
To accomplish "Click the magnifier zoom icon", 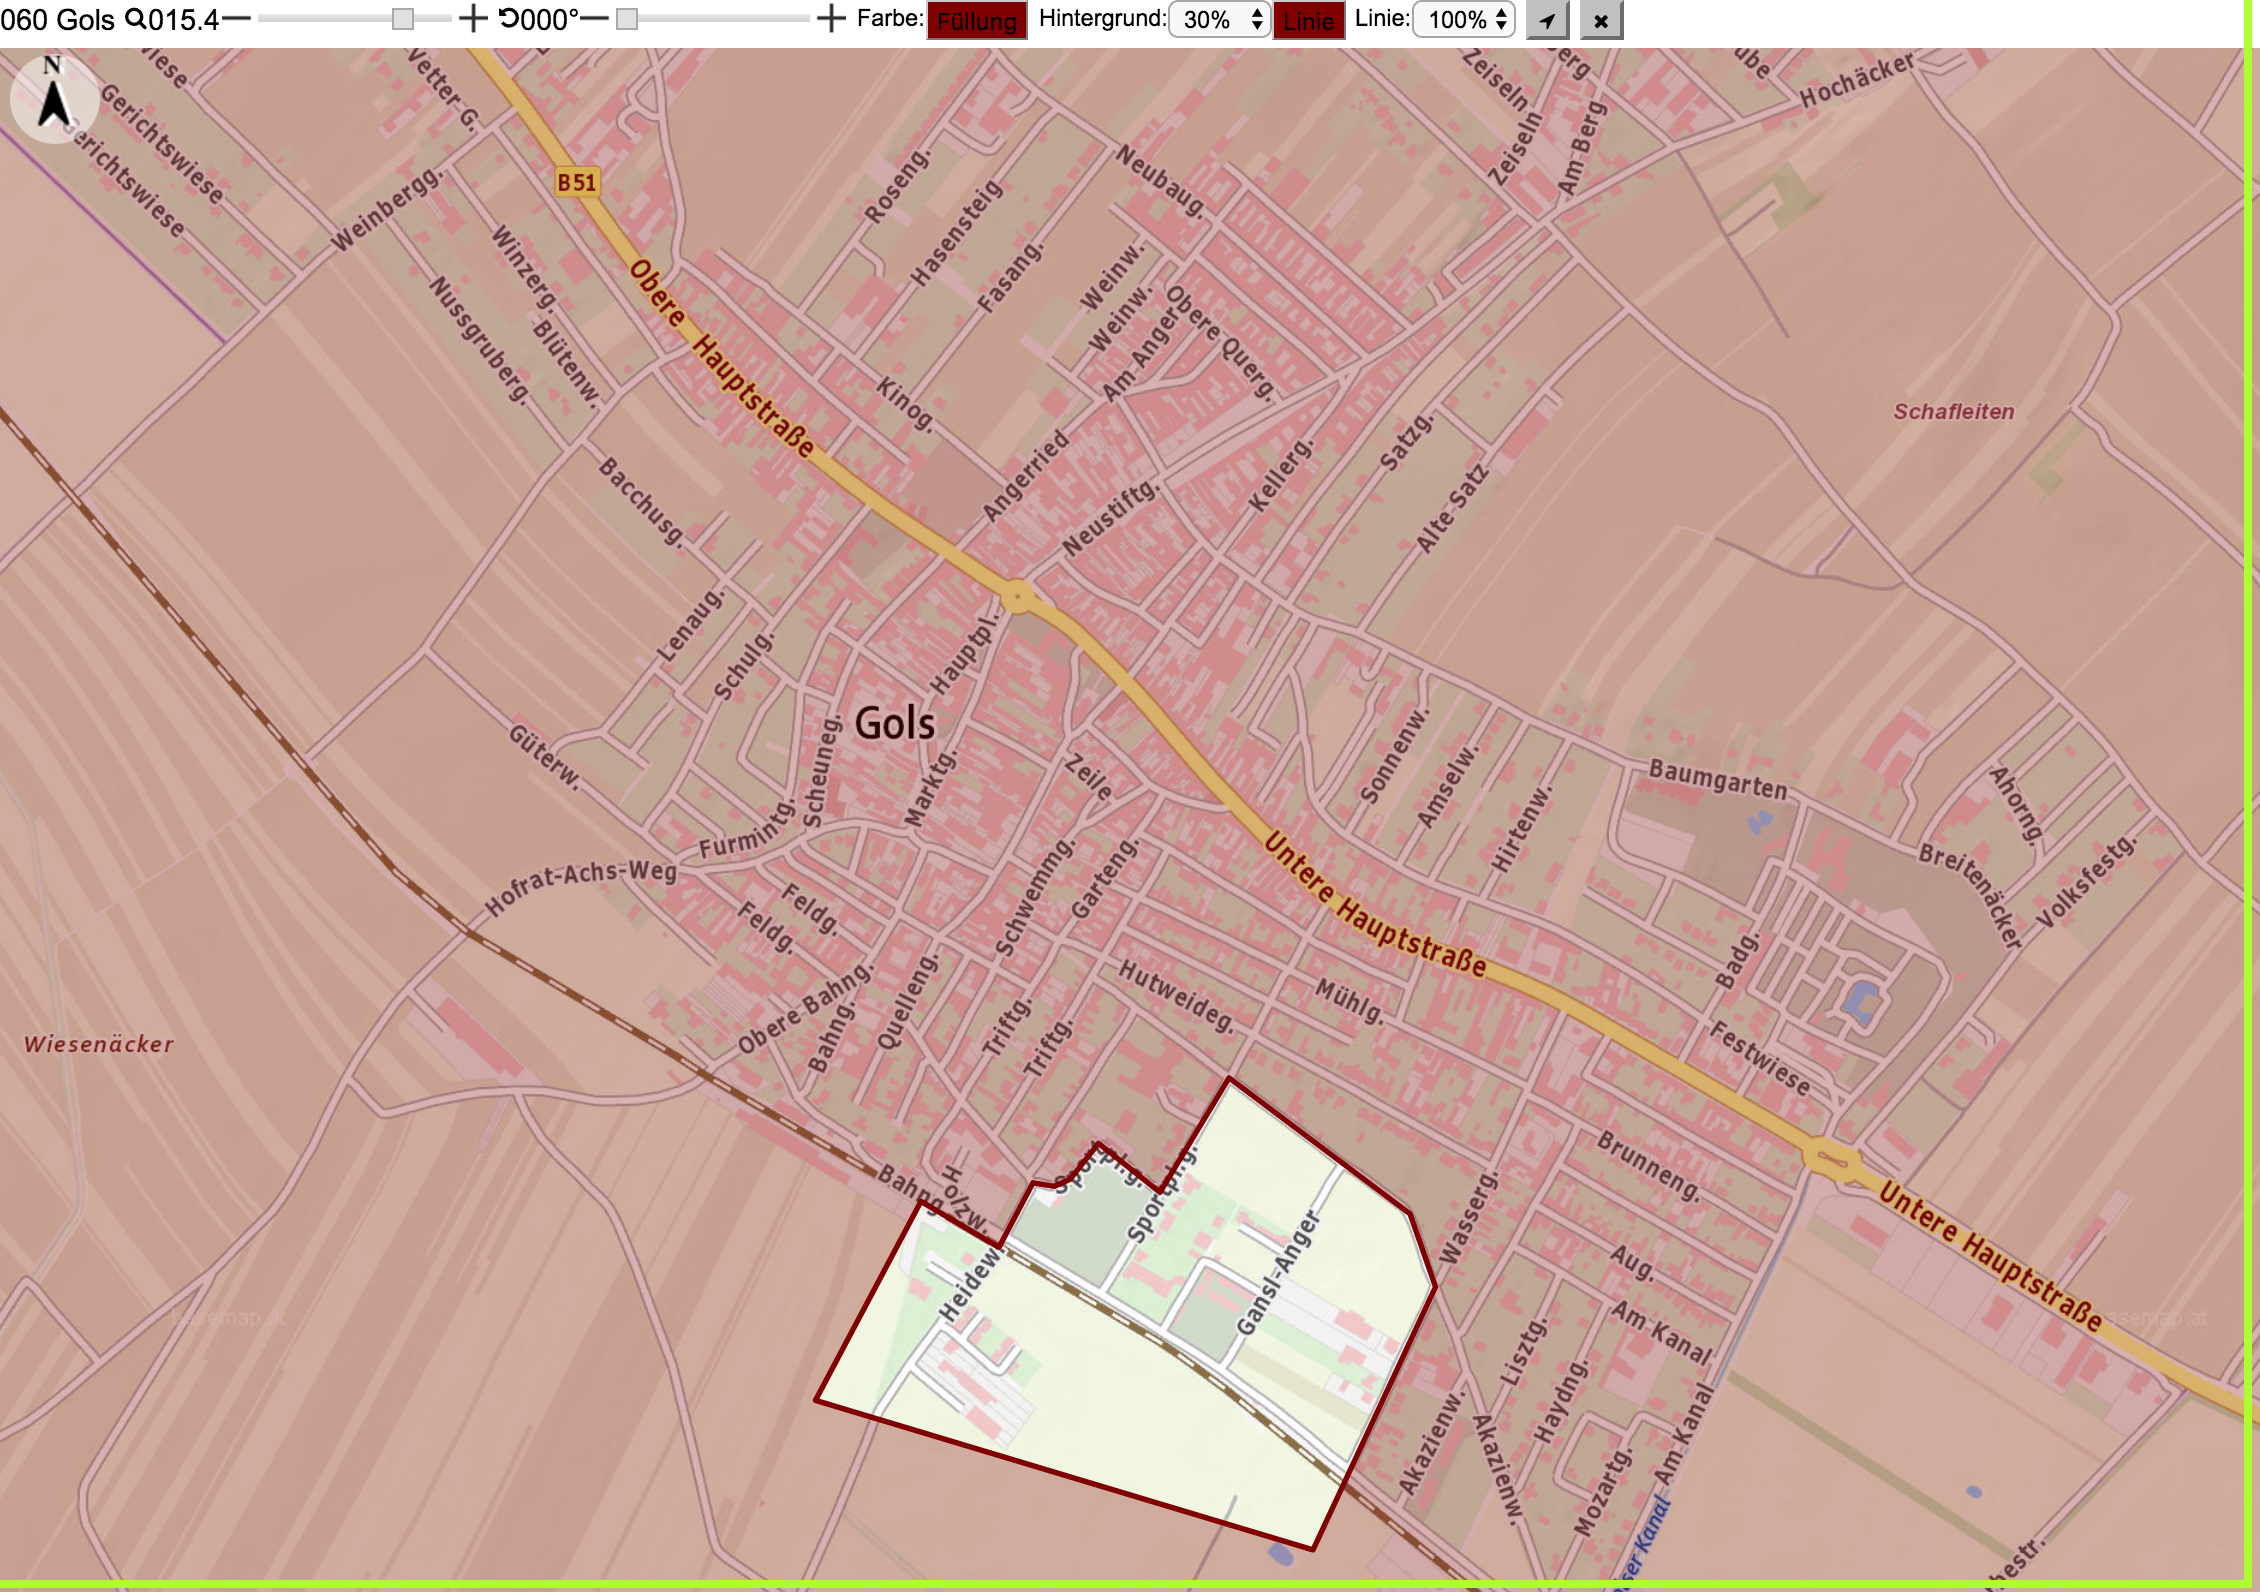I will (135, 19).
